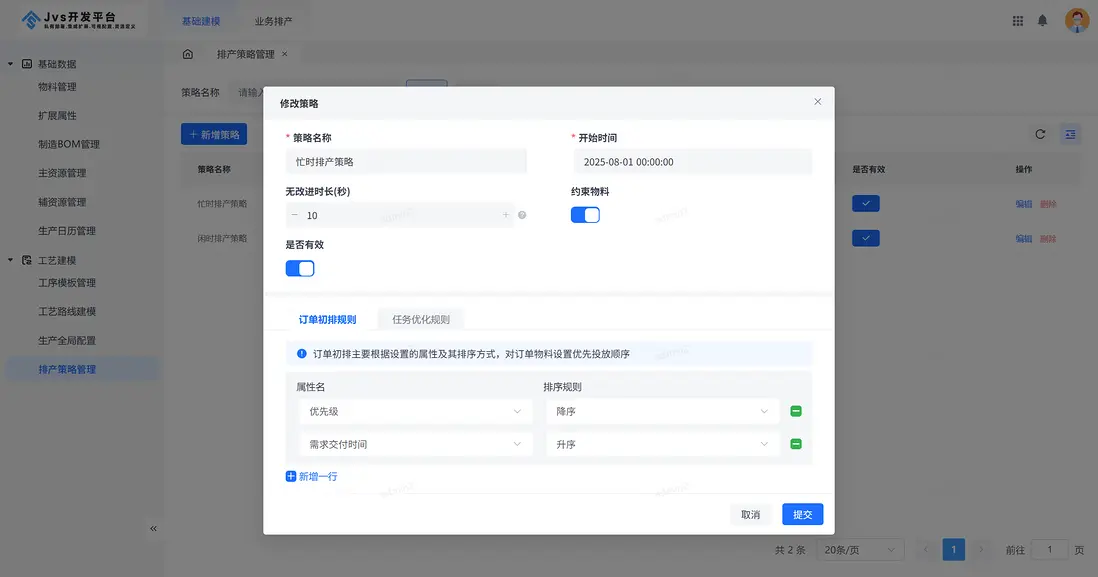The height and width of the screenshot is (577, 1098).
Task: Collapse the sidebar with double chevron
Action: 153,529
